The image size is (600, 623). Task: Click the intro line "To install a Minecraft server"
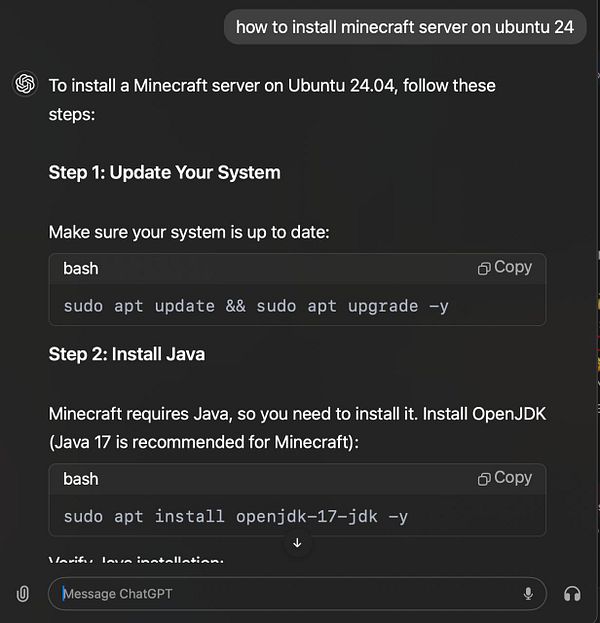click(x=272, y=85)
